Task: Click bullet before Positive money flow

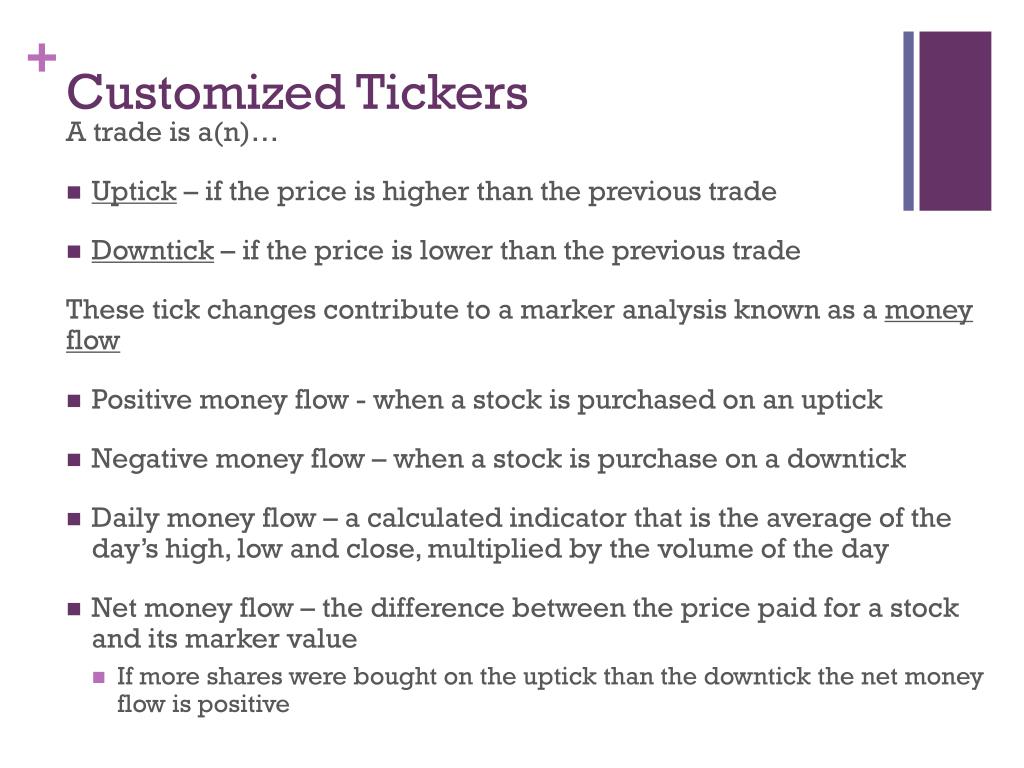Action: click(74, 400)
